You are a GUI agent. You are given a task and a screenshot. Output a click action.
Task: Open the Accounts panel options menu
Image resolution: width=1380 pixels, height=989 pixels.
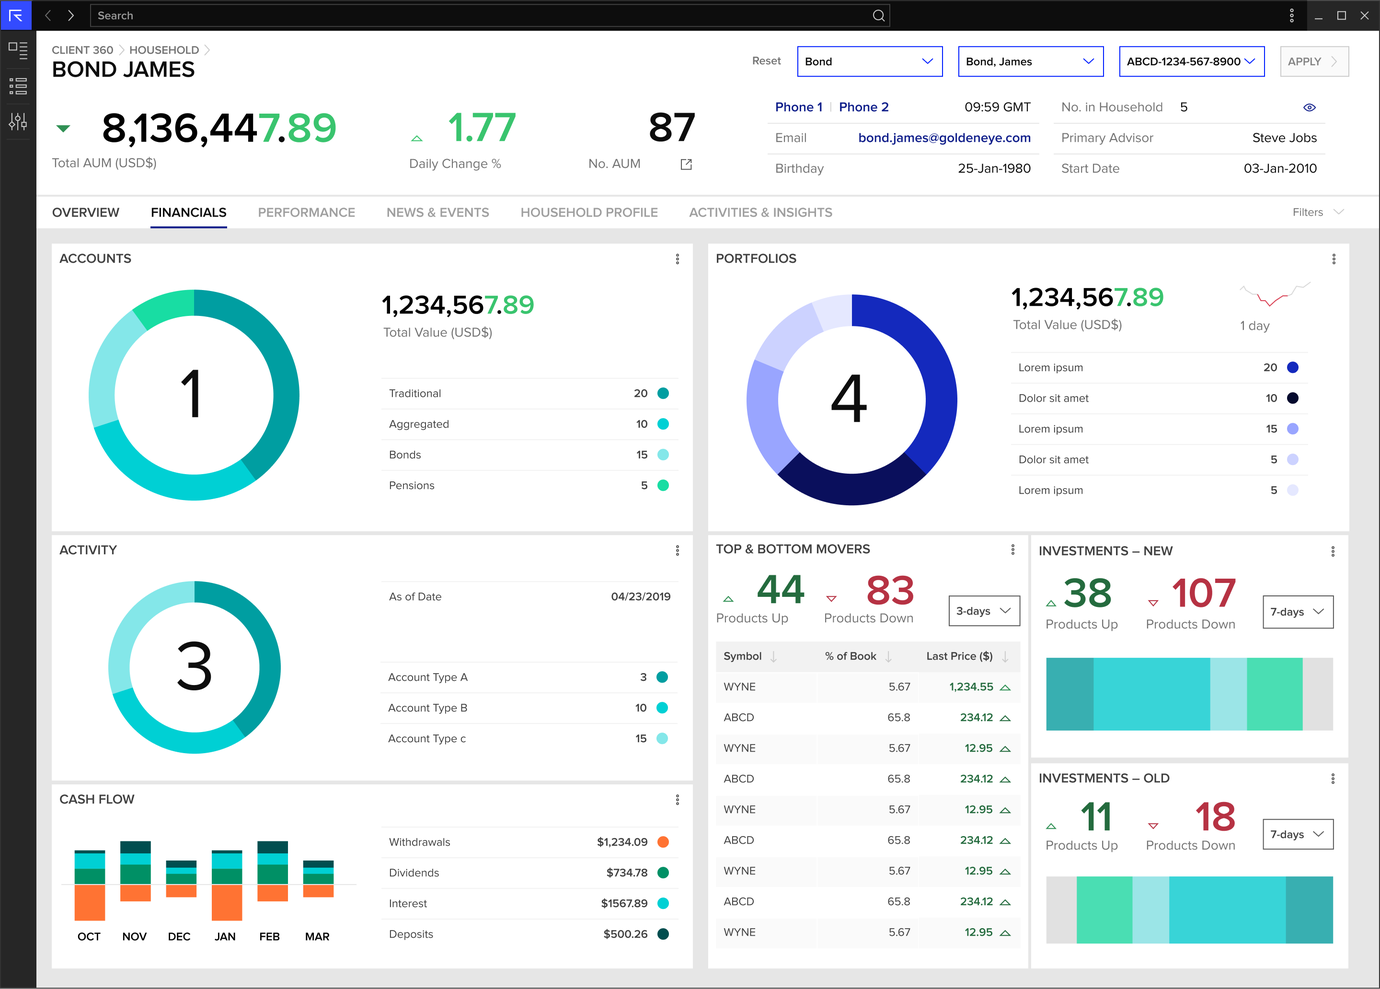[x=677, y=259]
